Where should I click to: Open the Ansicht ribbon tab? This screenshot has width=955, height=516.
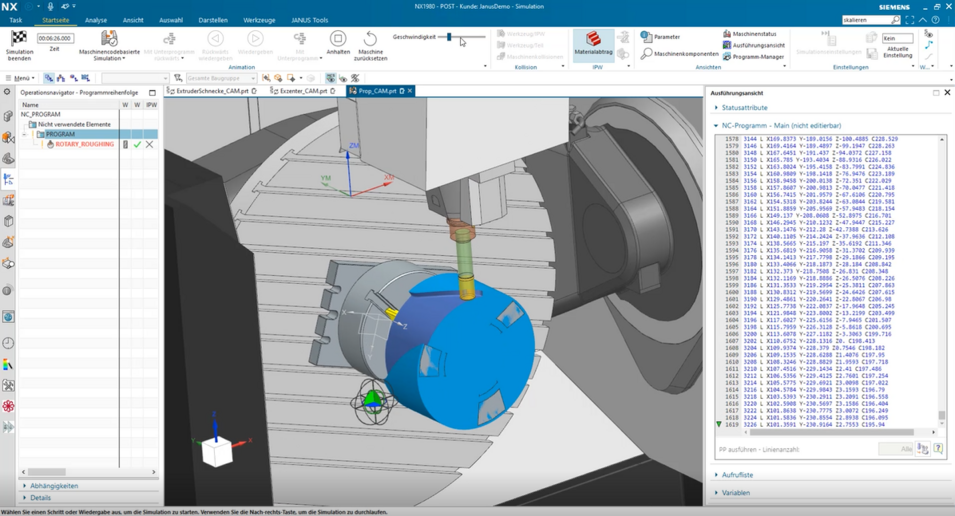(133, 20)
